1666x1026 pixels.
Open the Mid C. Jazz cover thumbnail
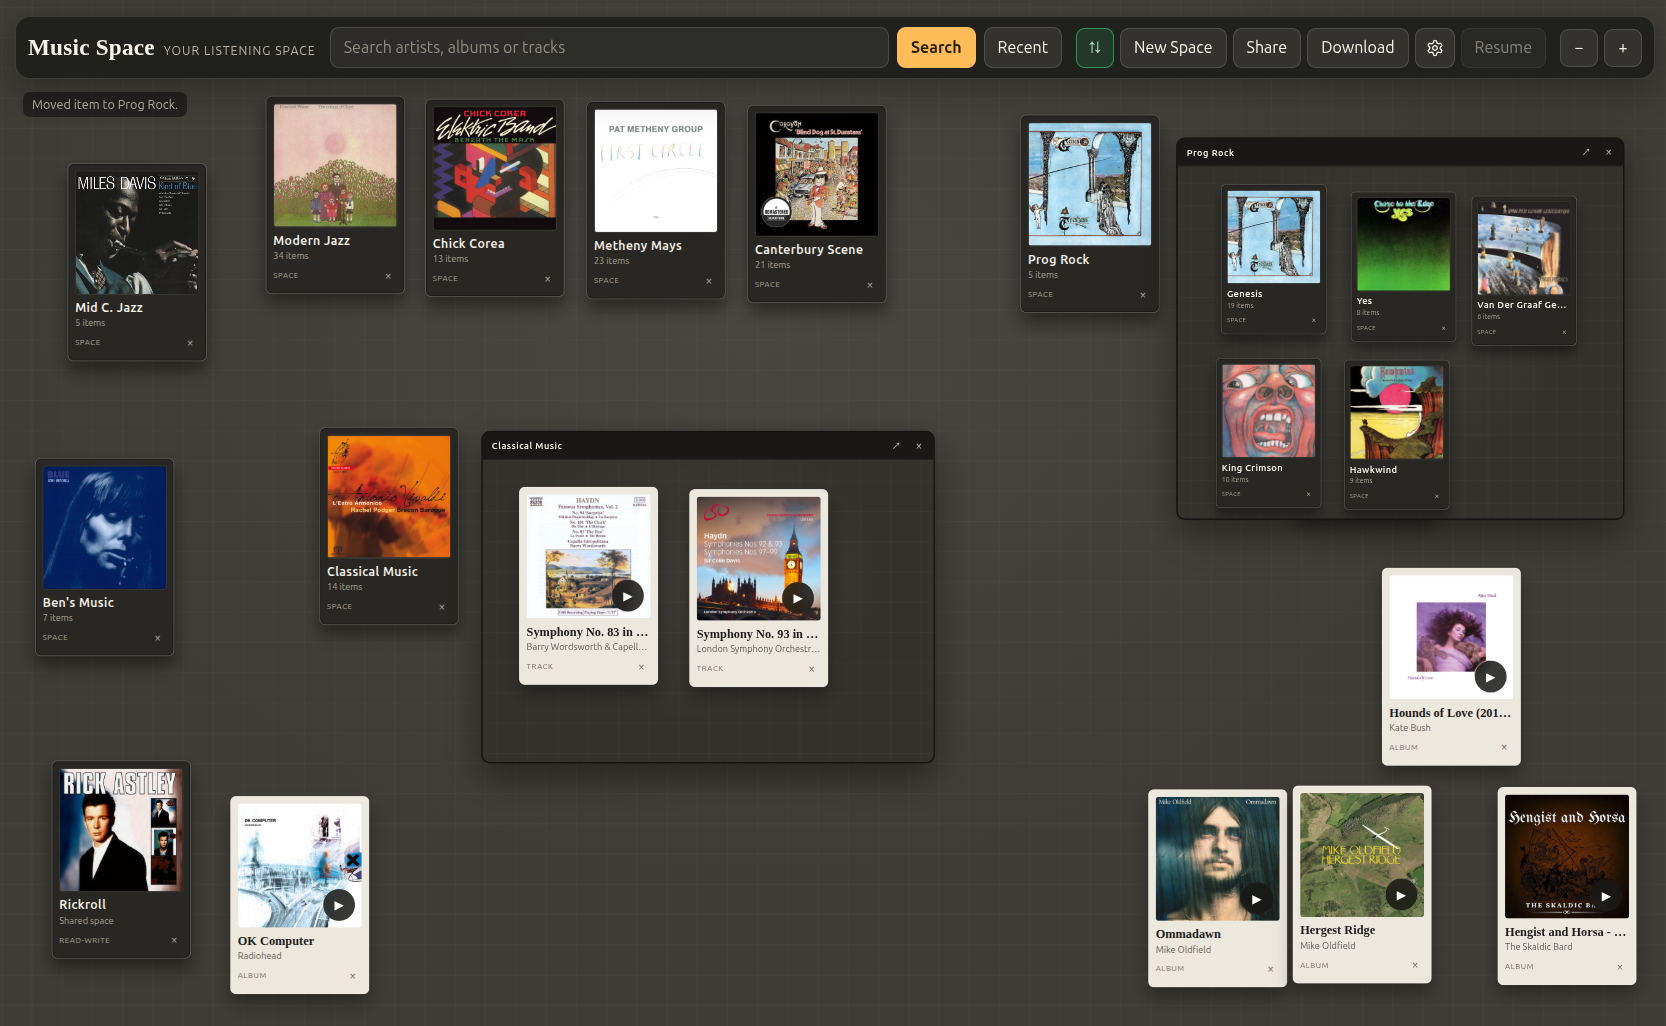click(137, 232)
